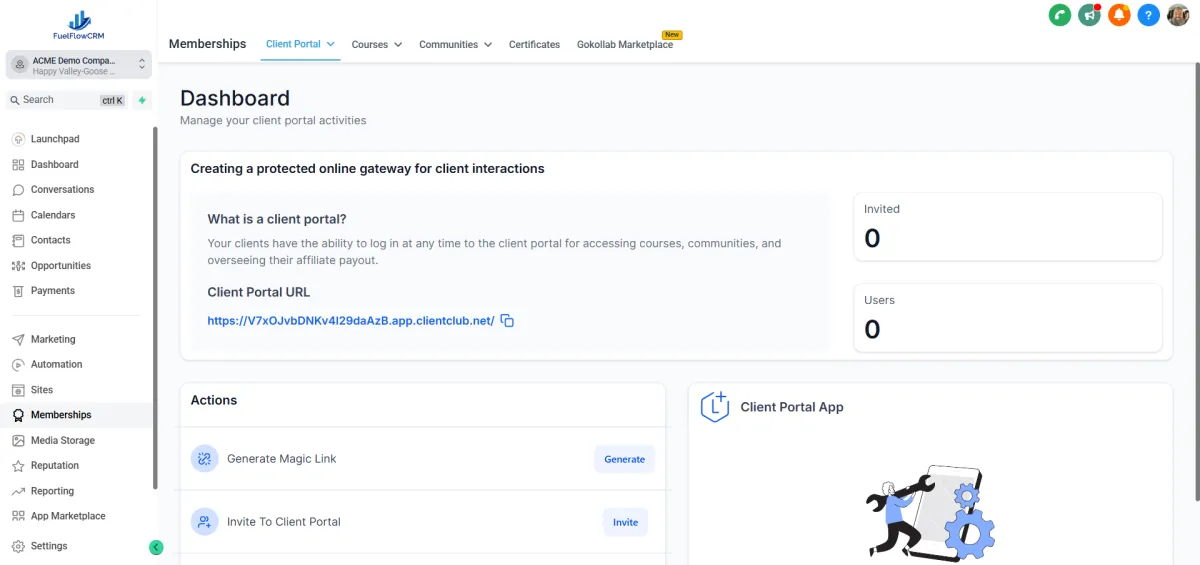Switch to the Certificates tab
This screenshot has height=565, width=1200.
click(x=534, y=45)
